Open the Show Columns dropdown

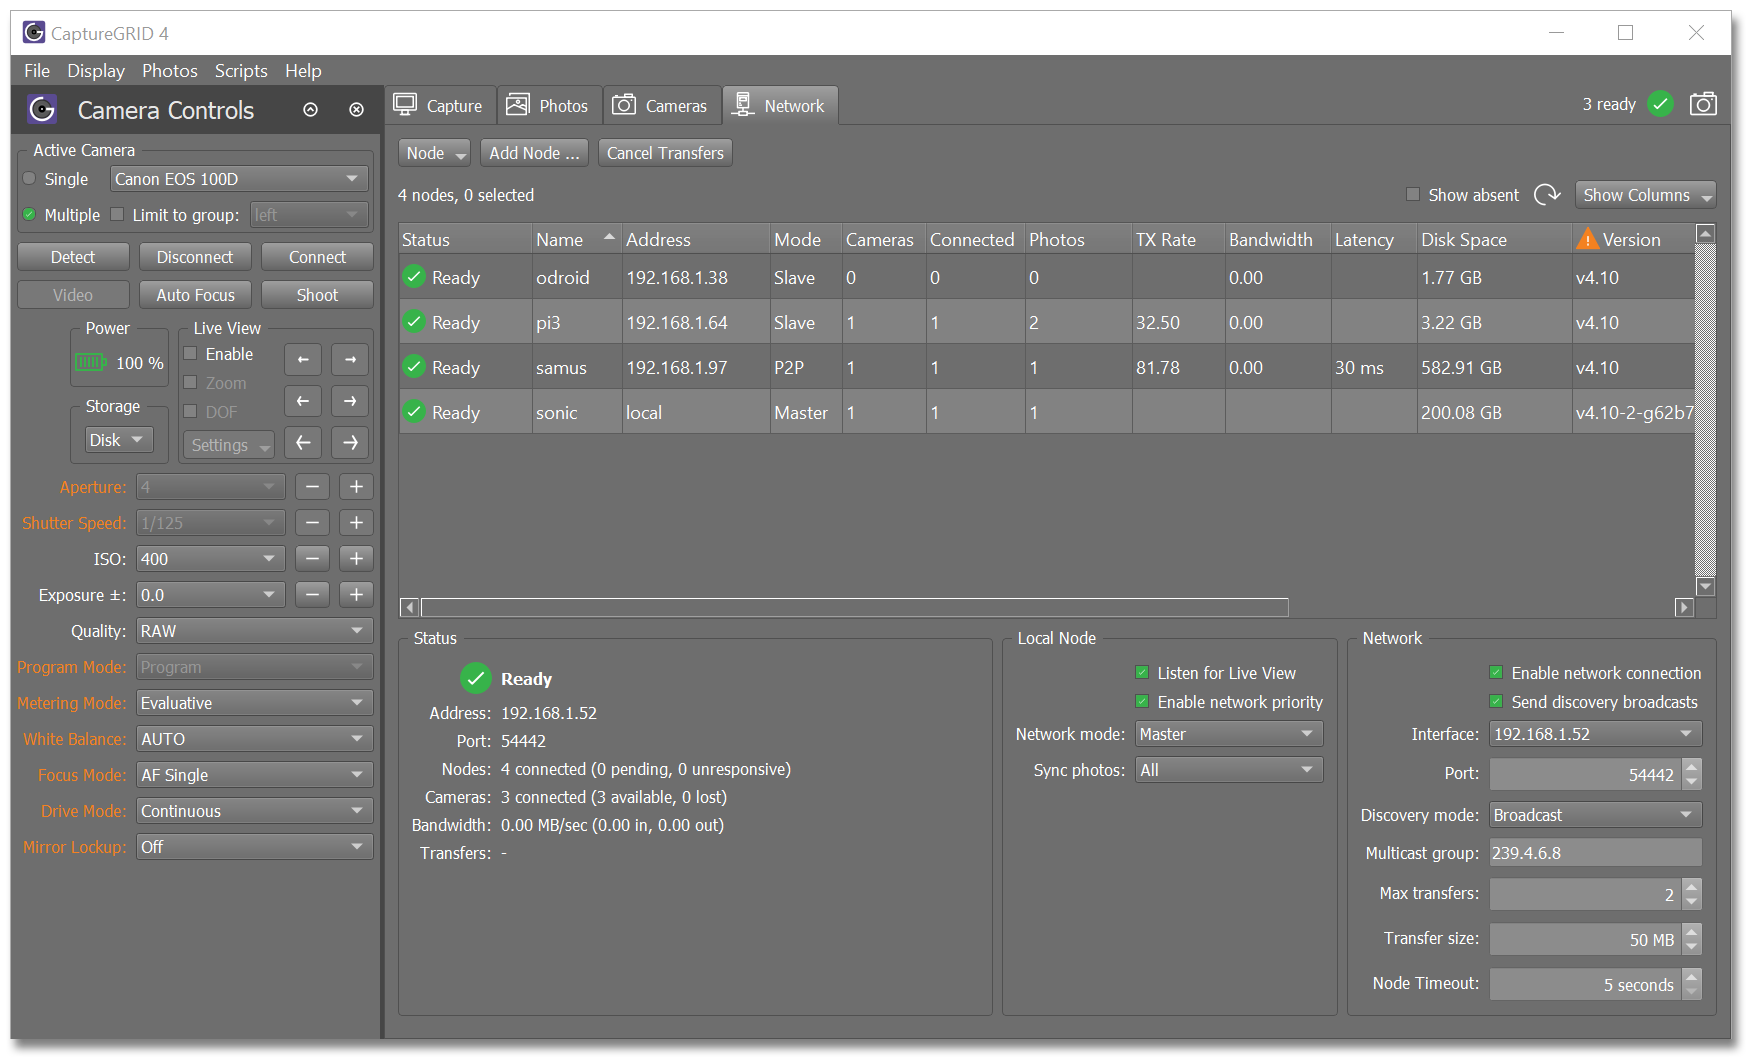click(x=1645, y=195)
